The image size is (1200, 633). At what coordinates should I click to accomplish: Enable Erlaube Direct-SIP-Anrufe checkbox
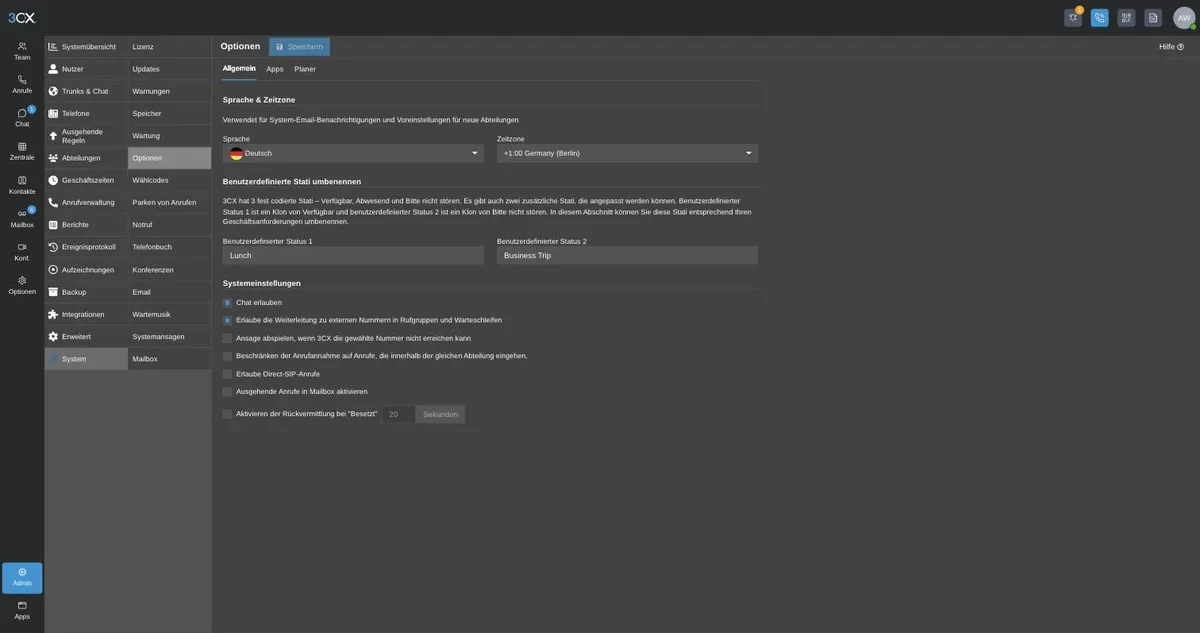[227, 374]
